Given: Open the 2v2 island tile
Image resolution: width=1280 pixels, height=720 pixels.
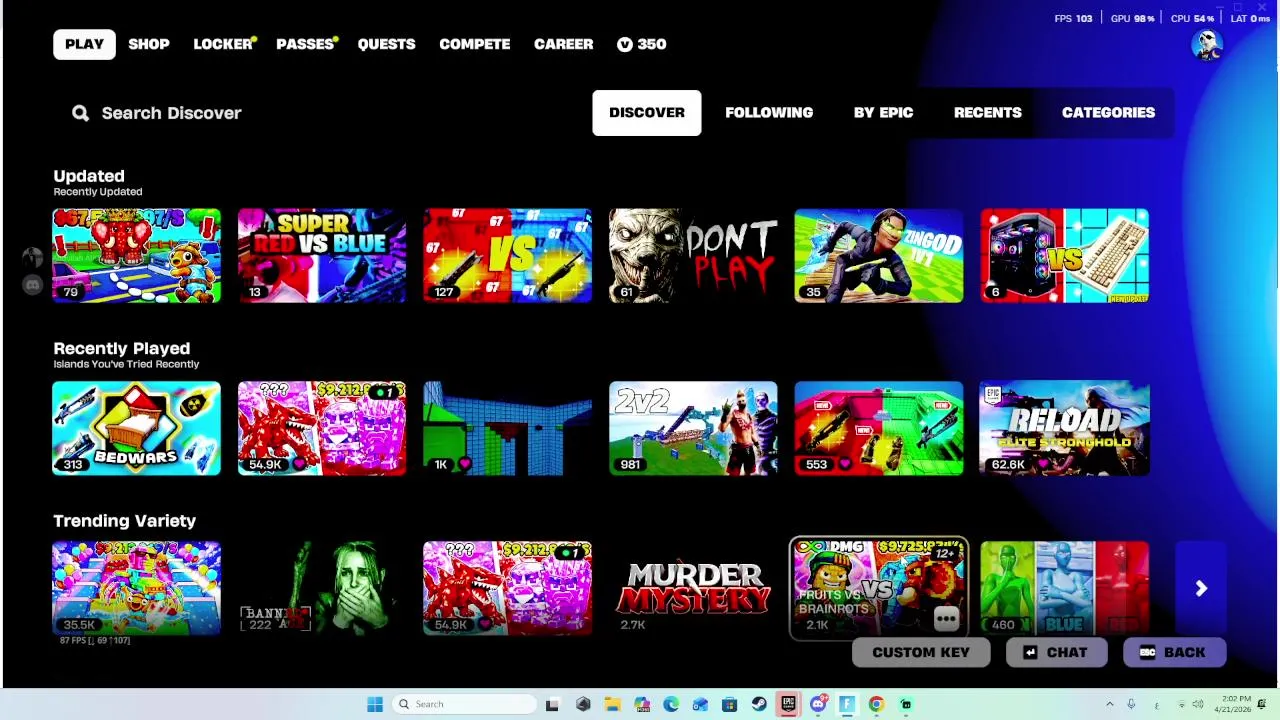Looking at the screenshot, I should click(693, 428).
